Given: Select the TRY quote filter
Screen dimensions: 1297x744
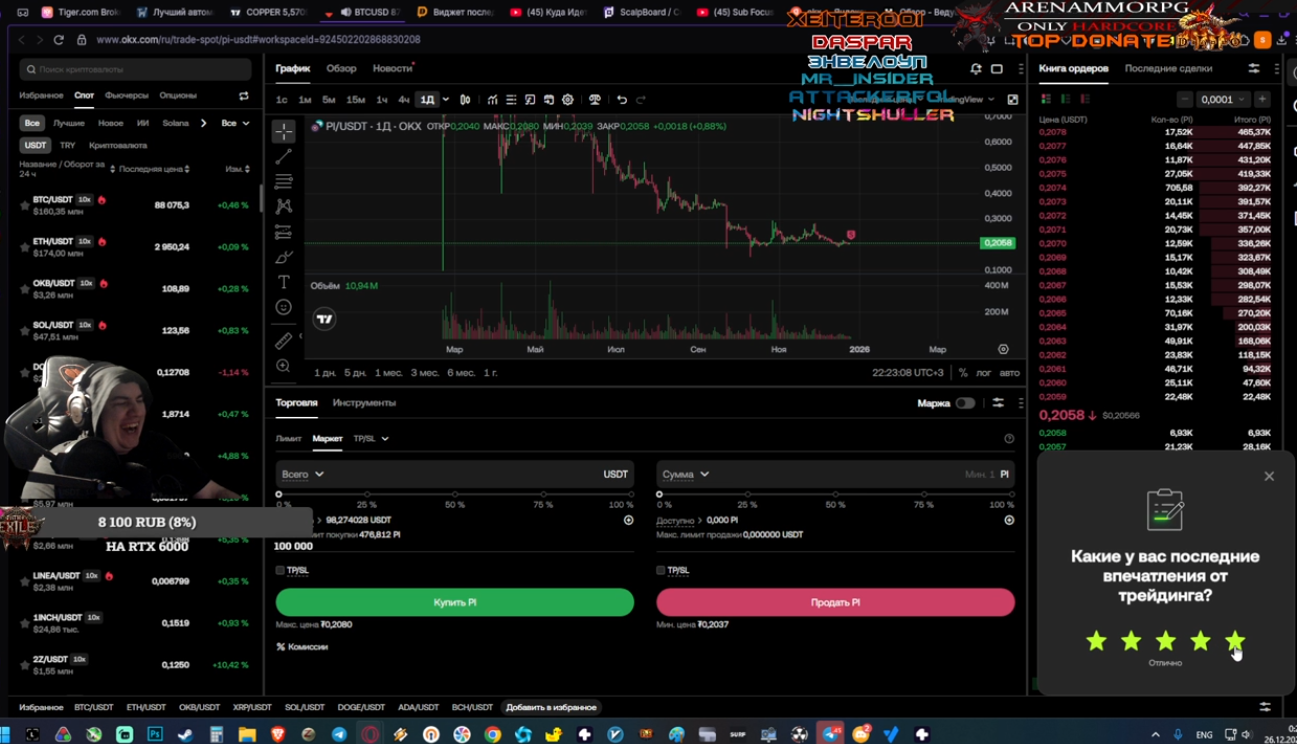Looking at the screenshot, I should (x=68, y=145).
